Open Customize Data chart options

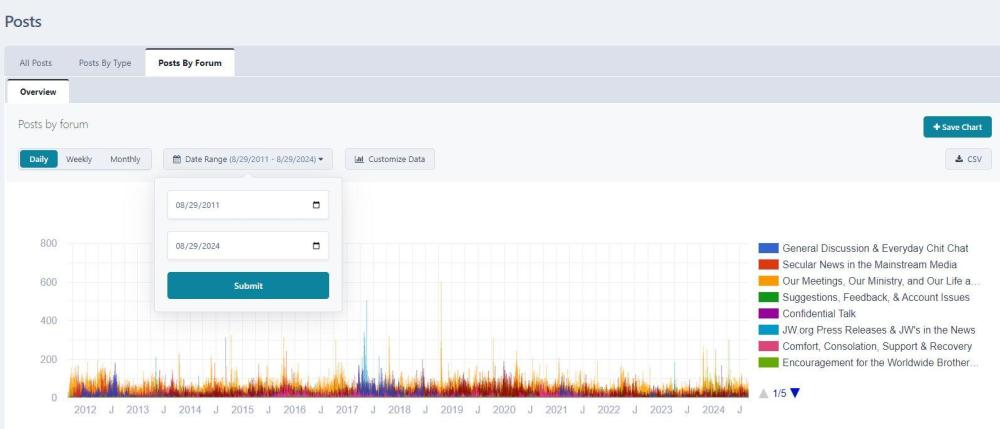click(390, 159)
